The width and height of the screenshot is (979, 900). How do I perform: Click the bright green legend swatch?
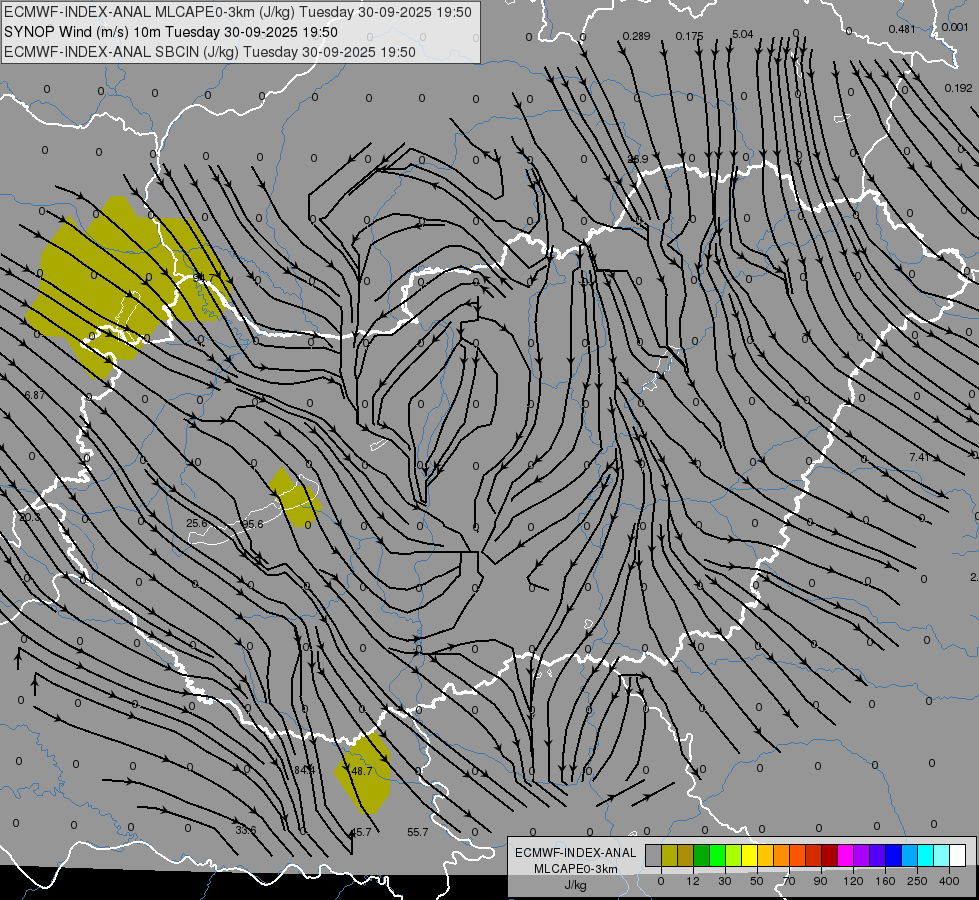click(x=717, y=855)
